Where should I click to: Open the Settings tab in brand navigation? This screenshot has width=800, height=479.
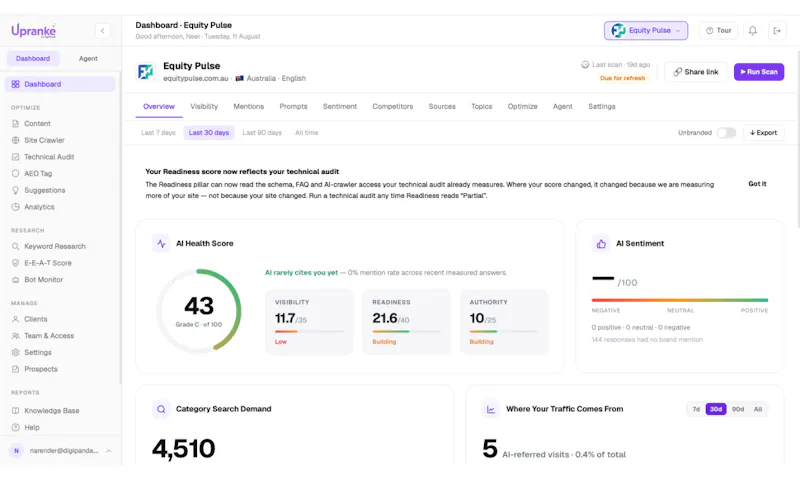(x=602, y=107)
